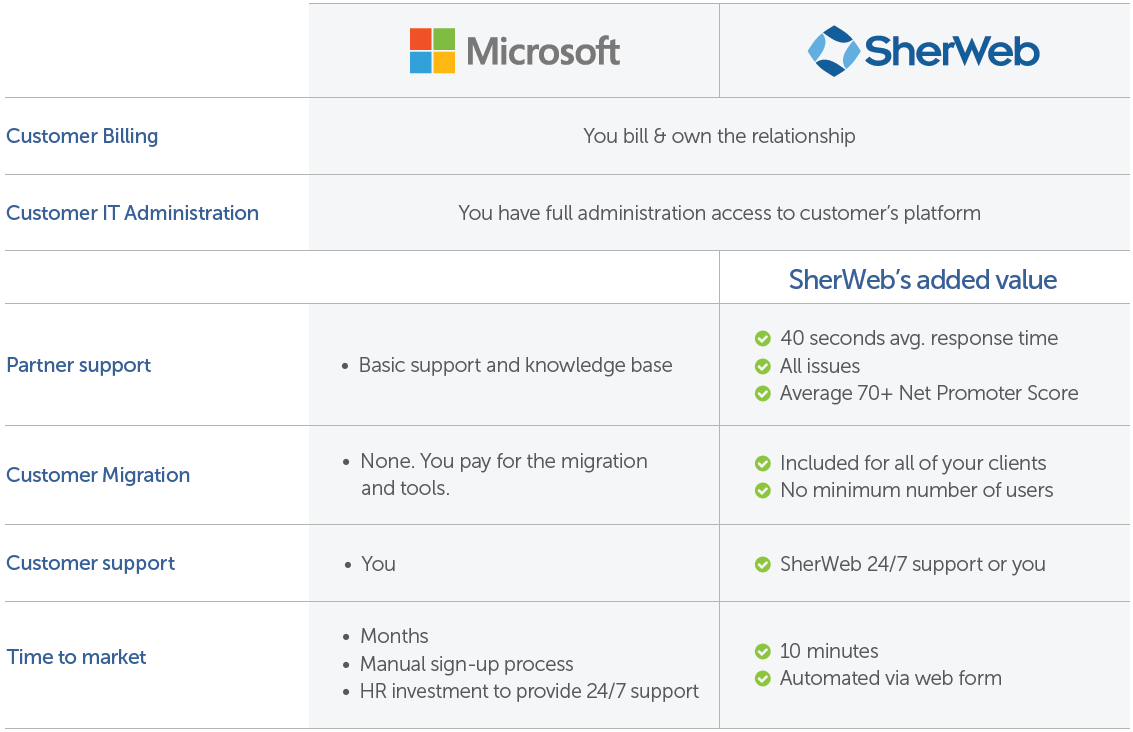This screenshot has width=1133, height=732.
Task: Click the Microsoft four-square logo icon
Action: coord(432,51)
